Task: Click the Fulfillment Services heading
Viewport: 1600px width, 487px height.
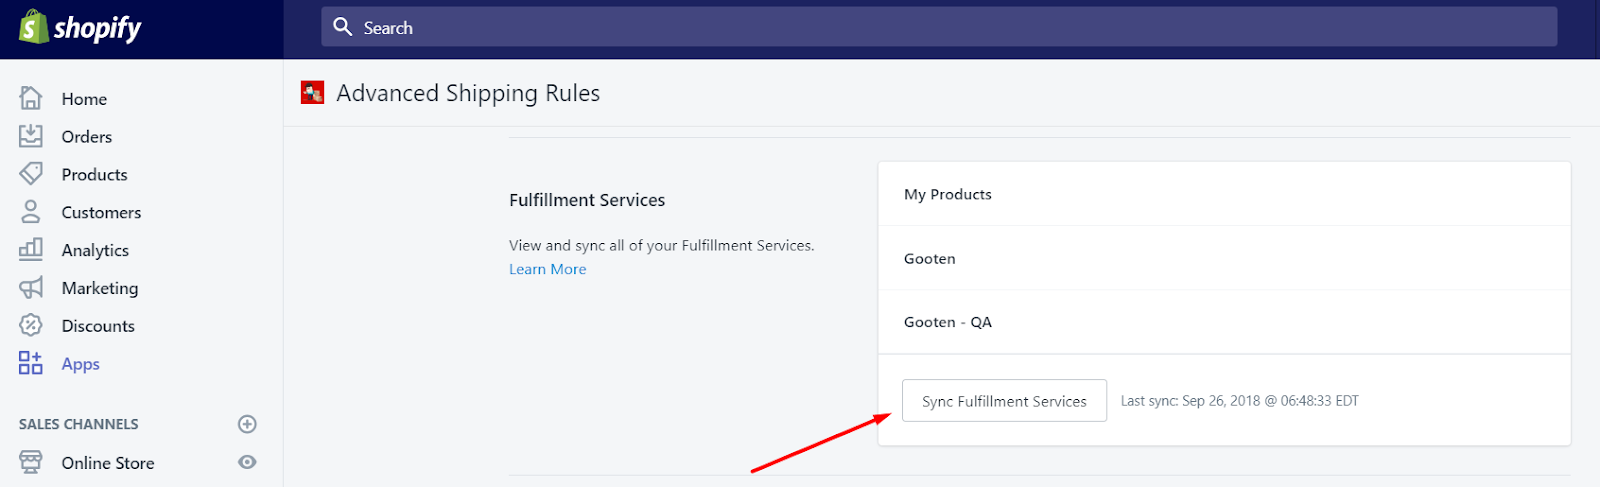Action: (x=587, y=200)
